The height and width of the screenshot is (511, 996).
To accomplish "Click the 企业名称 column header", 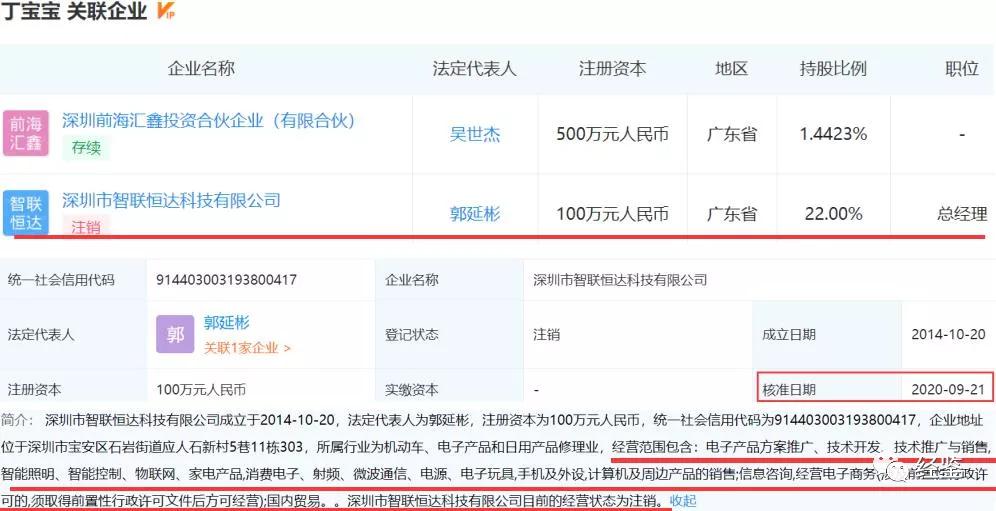I will click(201, 69).
